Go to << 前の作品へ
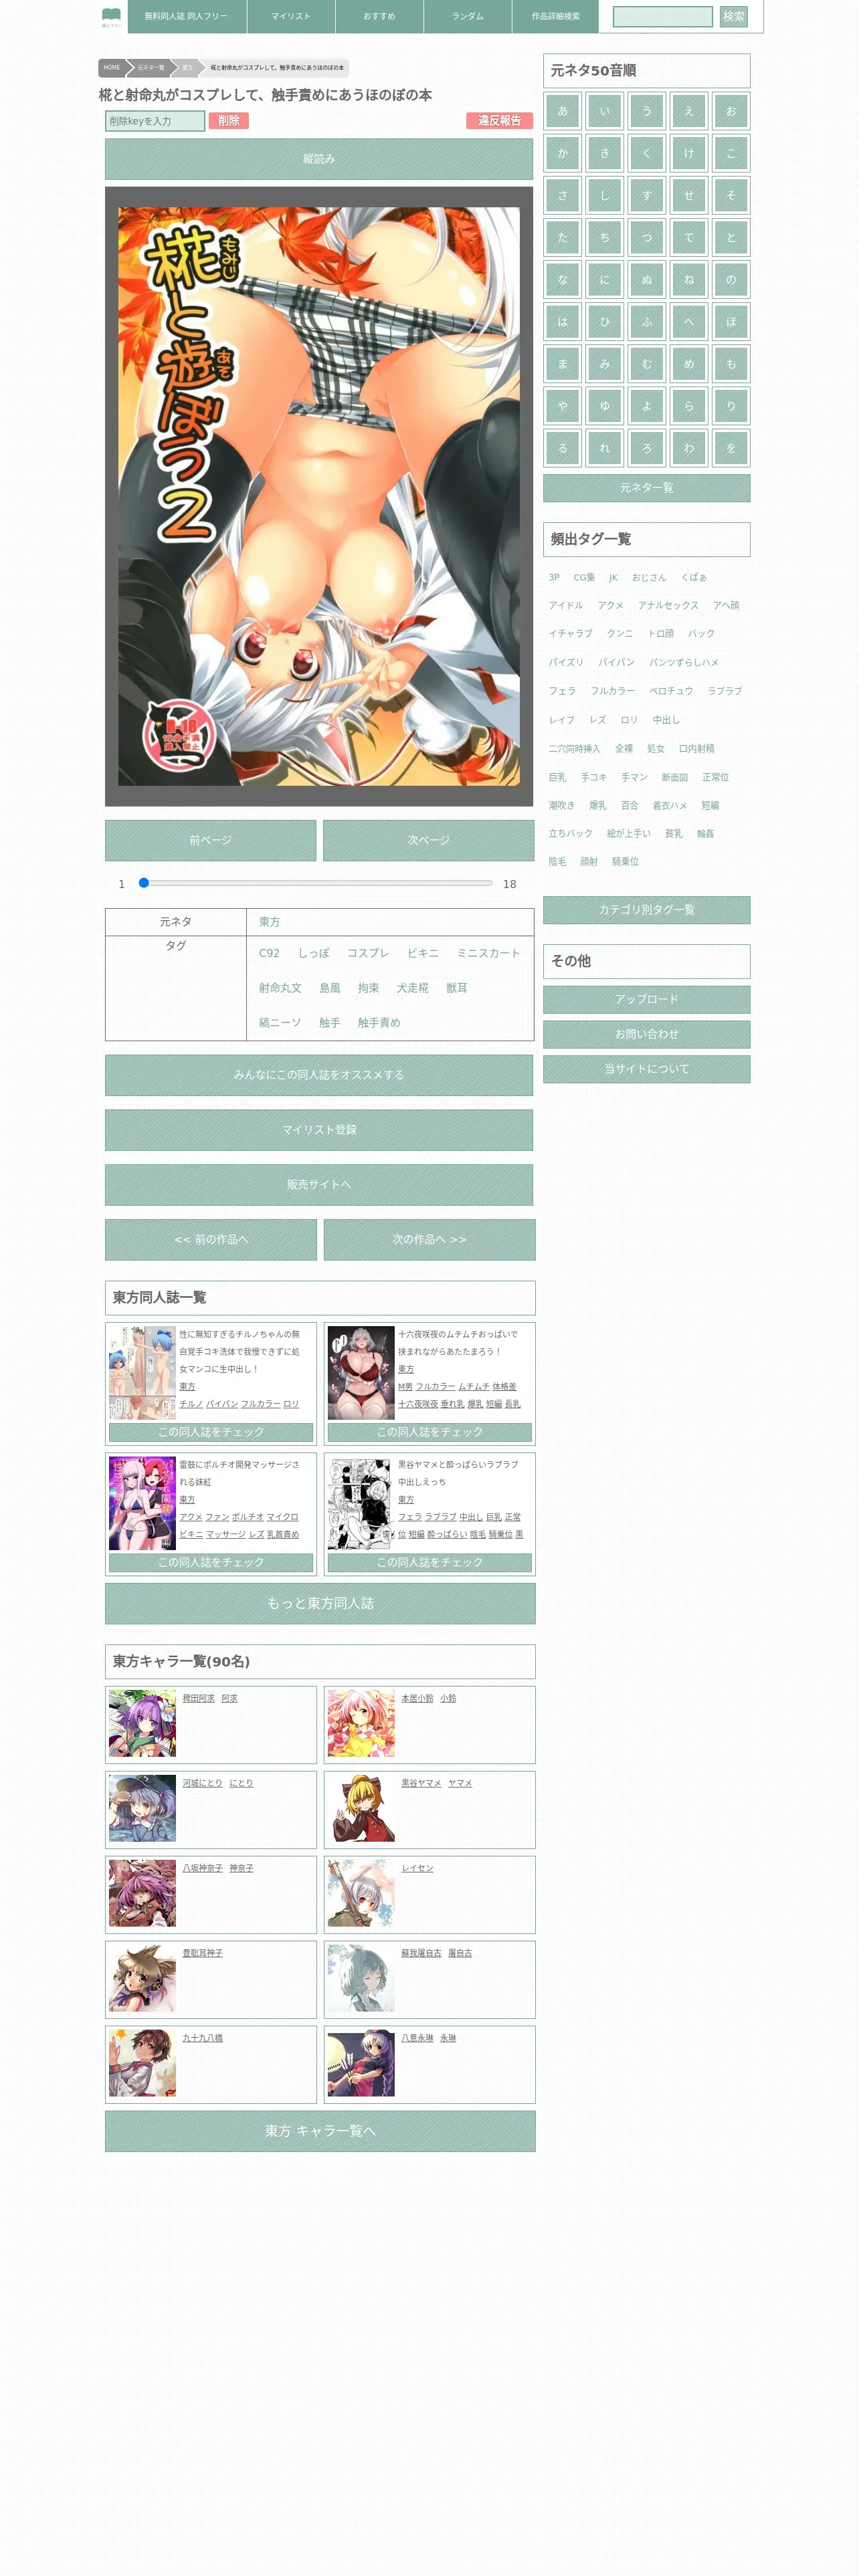 click(211, 1240)
